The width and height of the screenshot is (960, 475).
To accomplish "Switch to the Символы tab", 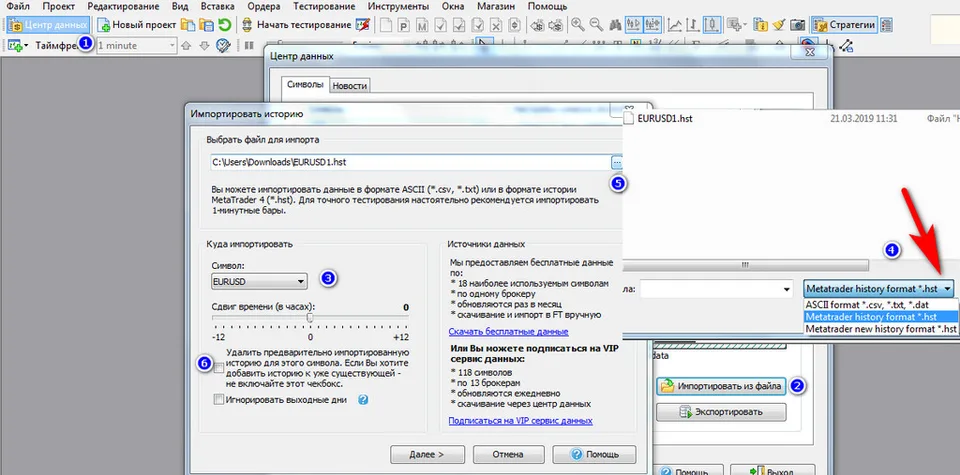I will (305, 85).
